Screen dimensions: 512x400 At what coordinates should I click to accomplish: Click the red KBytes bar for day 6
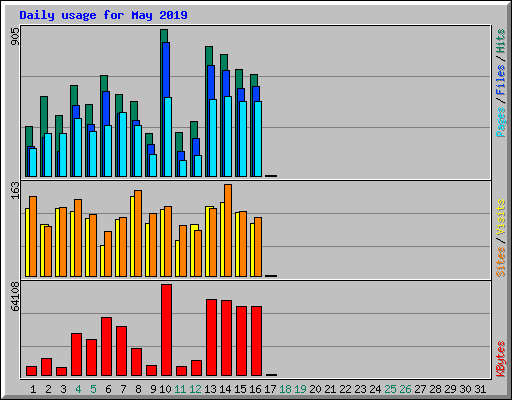tap(106, 346)
